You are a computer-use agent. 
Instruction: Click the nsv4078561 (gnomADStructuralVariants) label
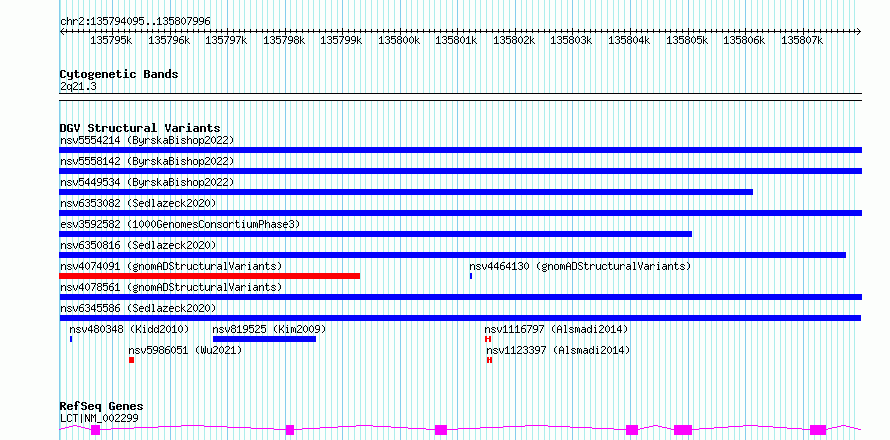tap(171, 287)
